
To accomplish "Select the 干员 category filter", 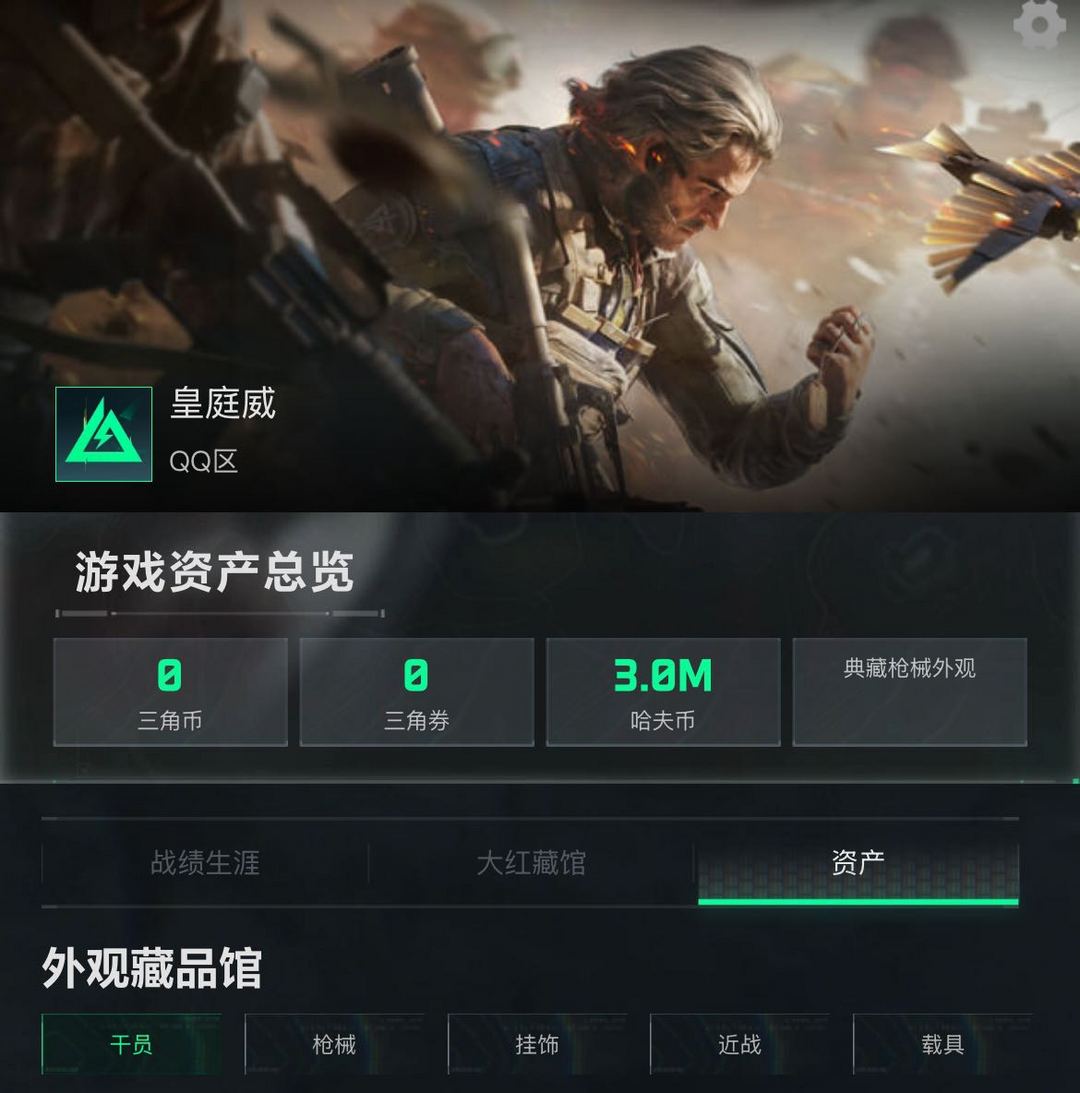I will (x=131, y=1044).
